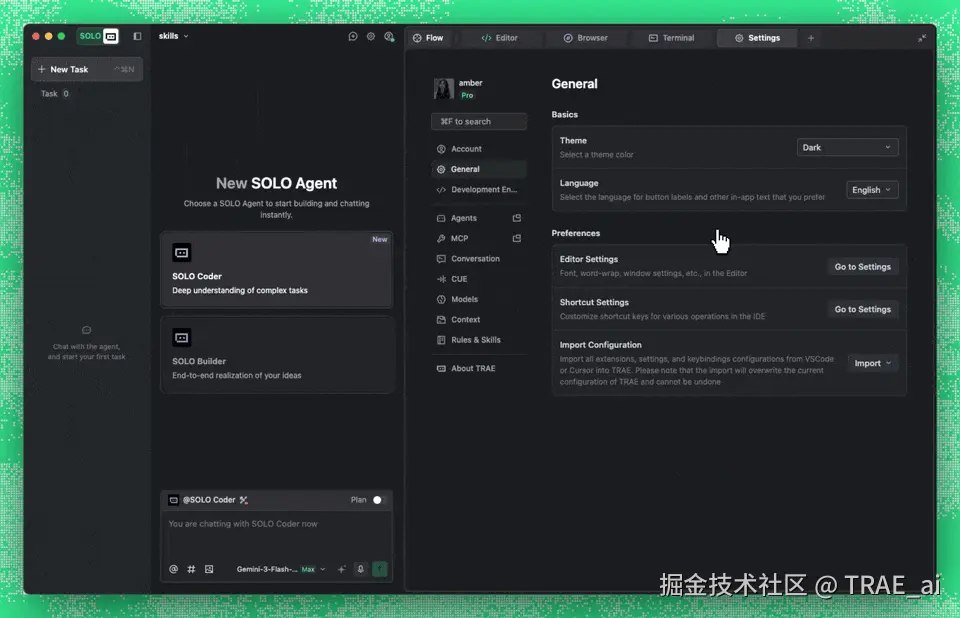
Task: Click the microphone voice input icon
Action: click(361, 569)
